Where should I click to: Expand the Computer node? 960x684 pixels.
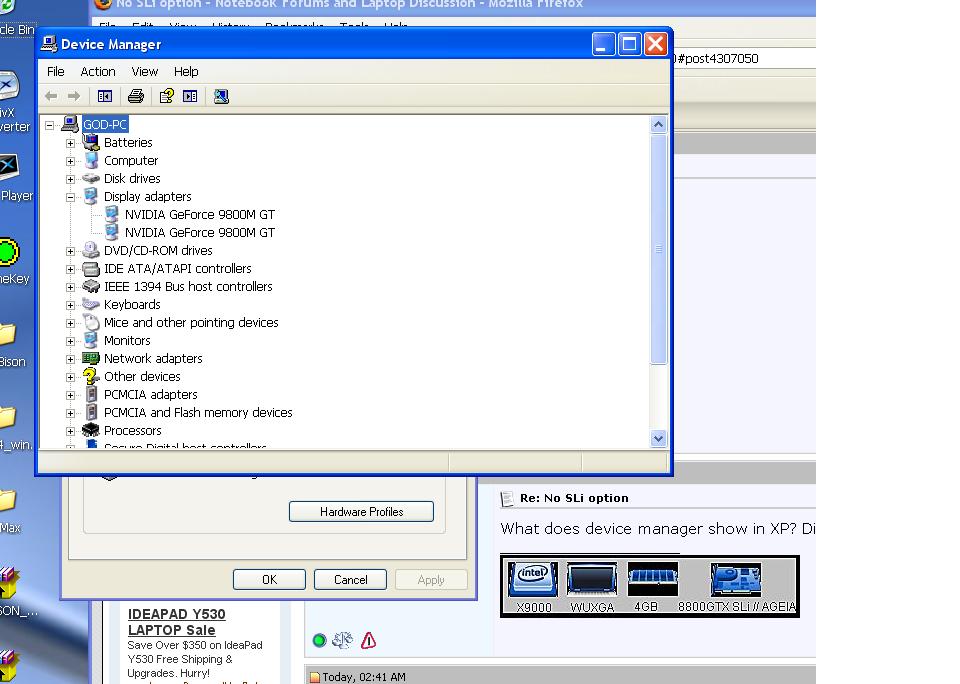(70, 161)
